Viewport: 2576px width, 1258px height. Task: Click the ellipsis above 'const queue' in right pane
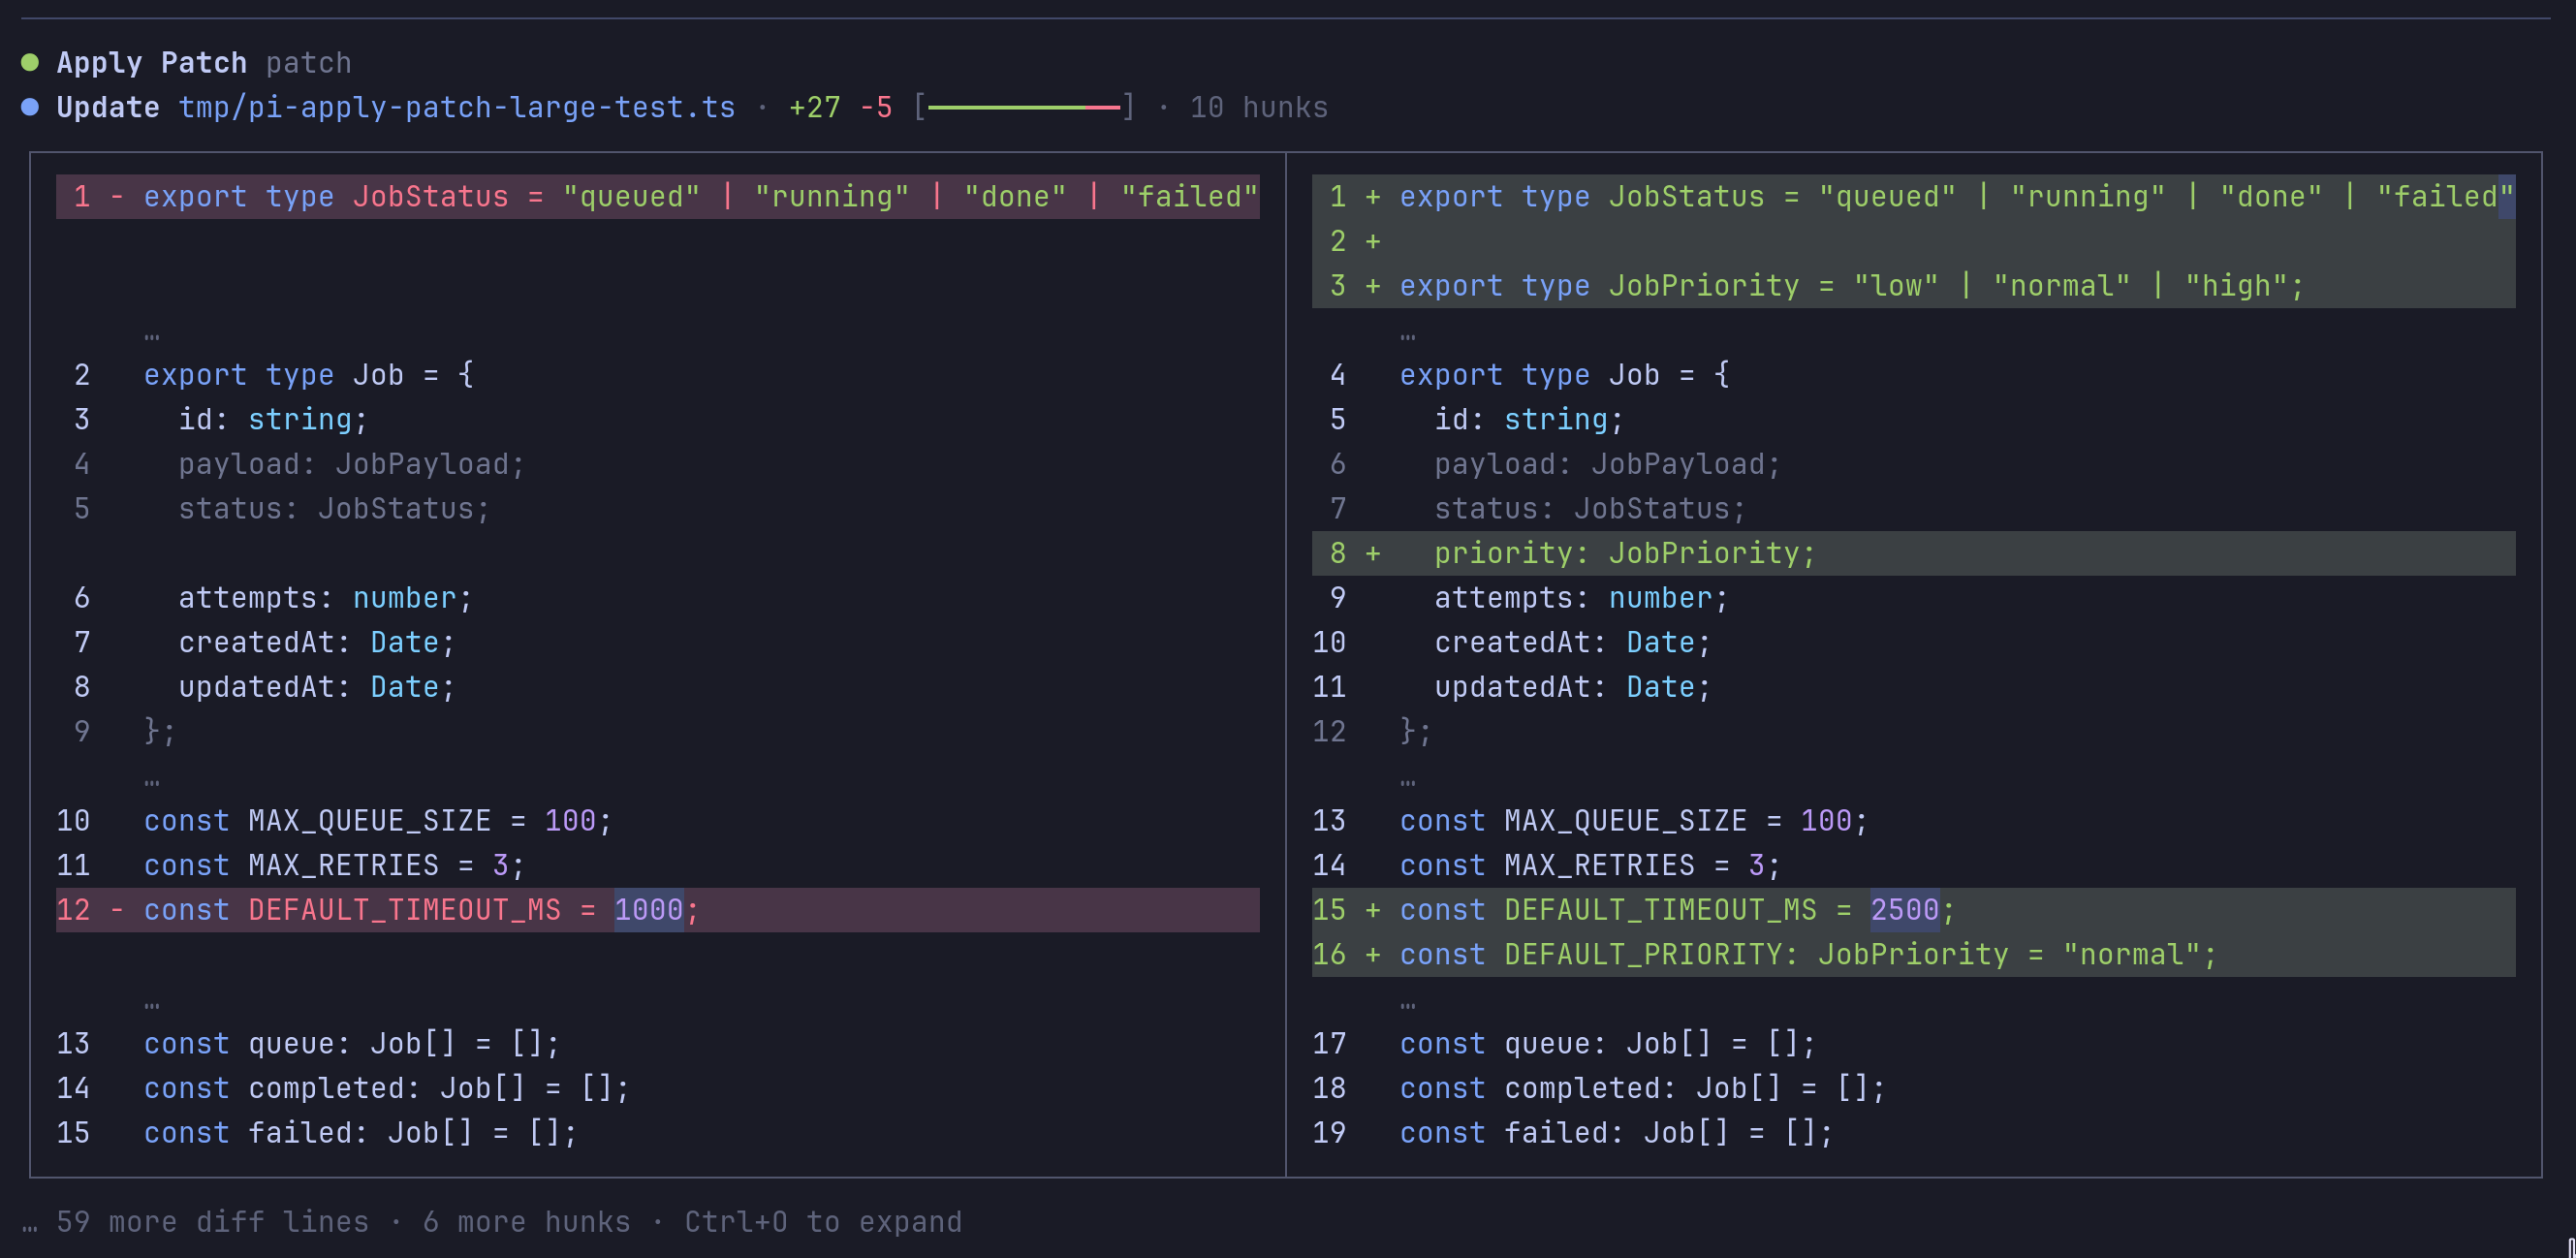(x=1408, y=1007)
